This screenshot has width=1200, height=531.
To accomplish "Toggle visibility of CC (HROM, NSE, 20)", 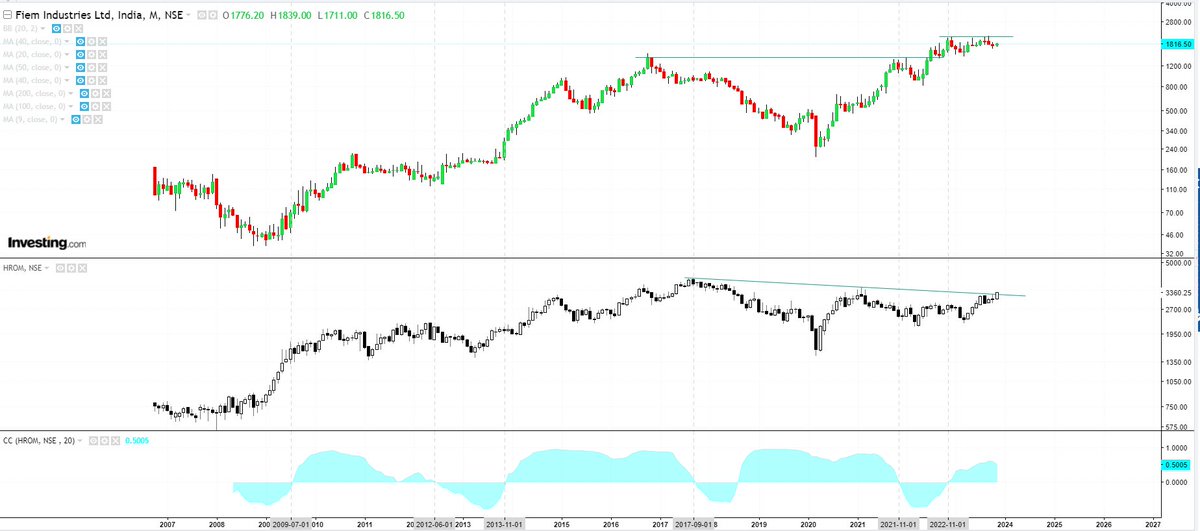I will click(x=93, y=441).
